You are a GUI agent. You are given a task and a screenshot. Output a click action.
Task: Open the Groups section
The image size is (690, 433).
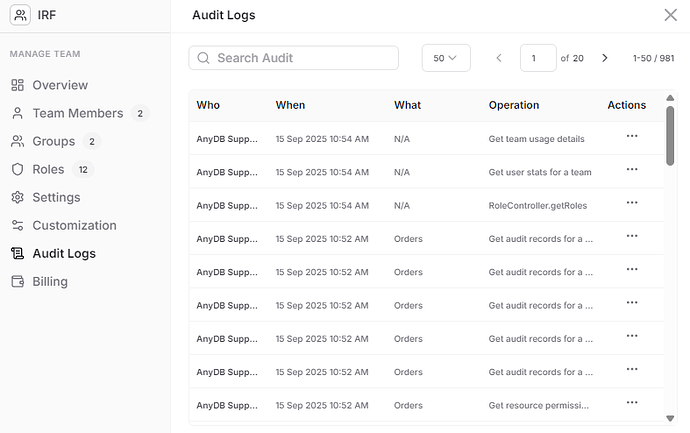pyautogui.click(x=56, y=141)
